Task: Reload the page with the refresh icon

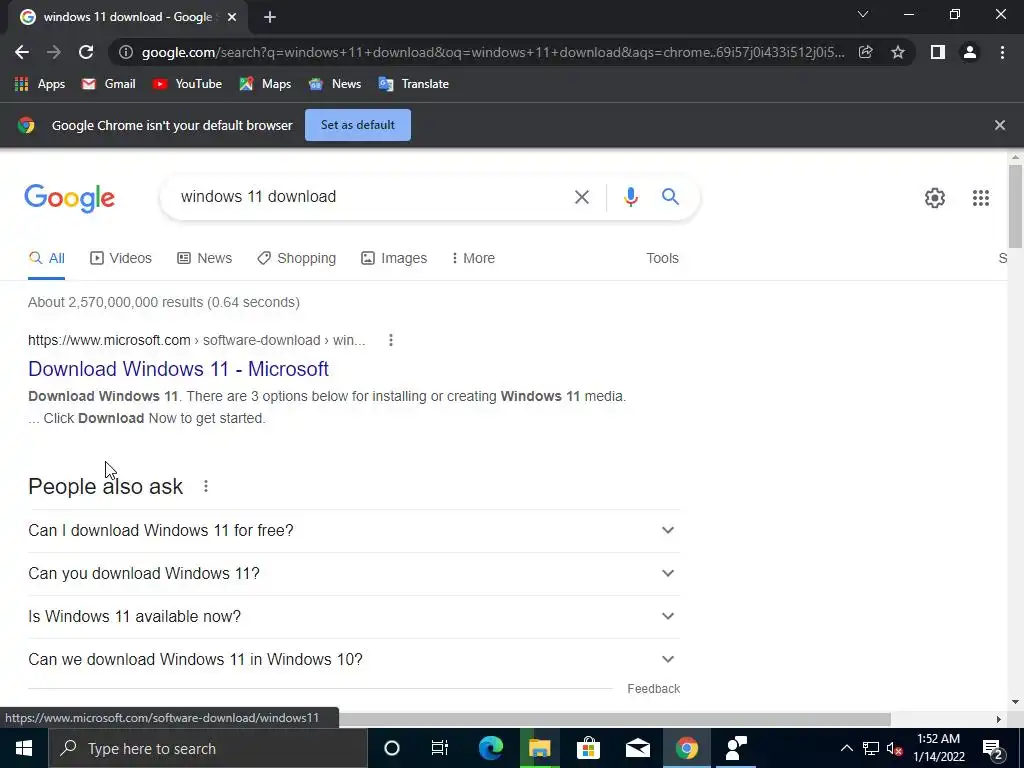Action: pyautogui.click(x=86, y=52)
